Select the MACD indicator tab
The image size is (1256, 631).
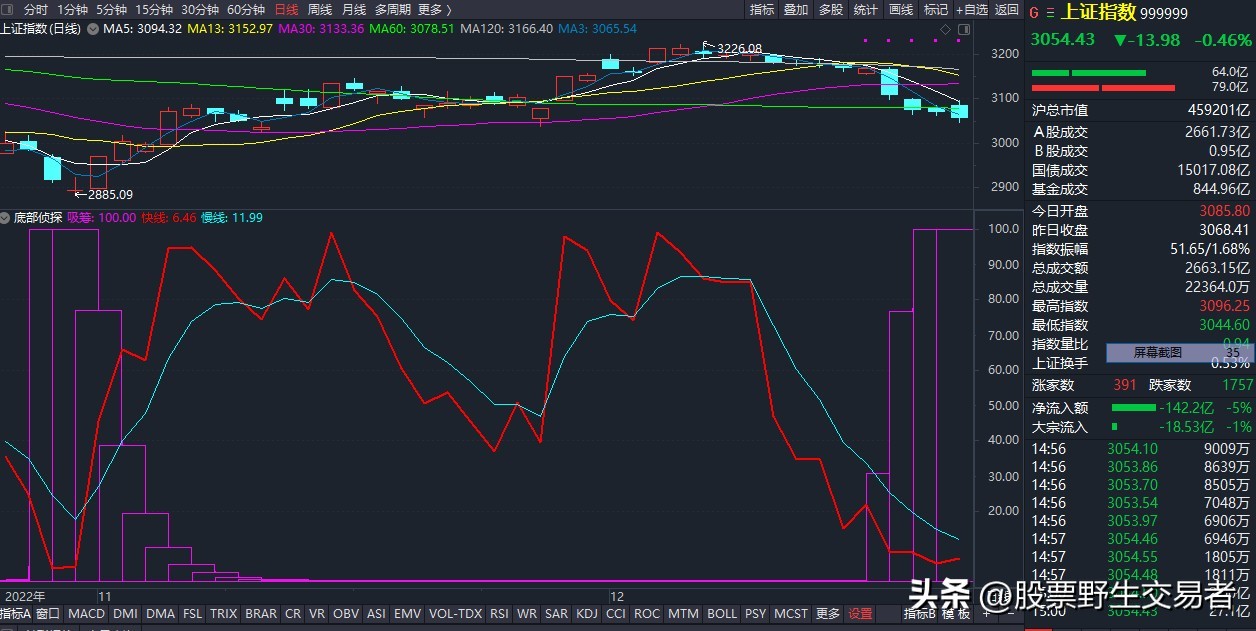coord(86,613)
